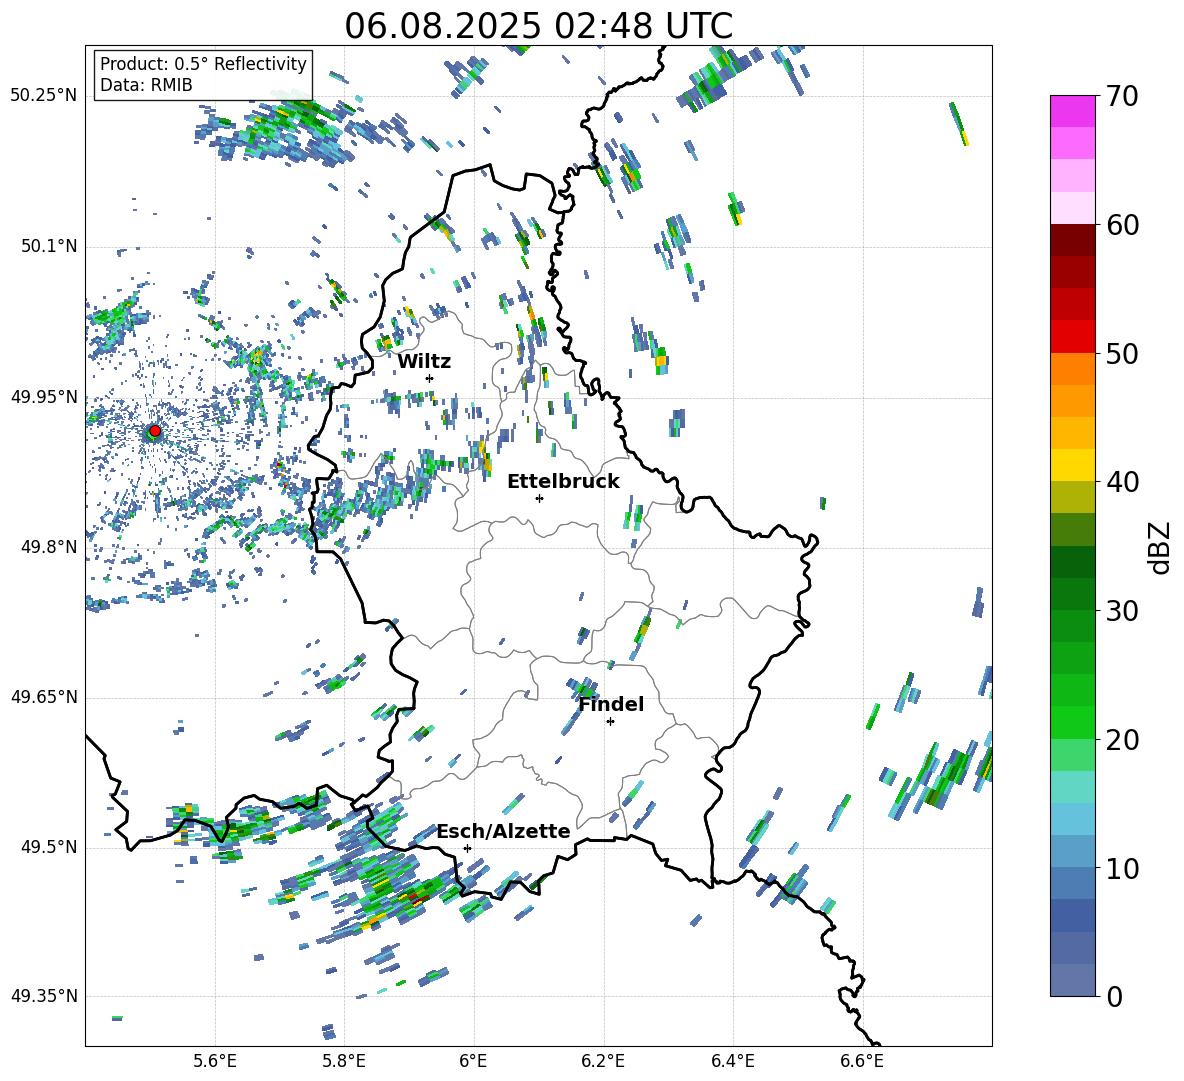The image size is (1184, 1081).
Task: Click the 49.5°N latitude label
Action: tap(49, 847)
